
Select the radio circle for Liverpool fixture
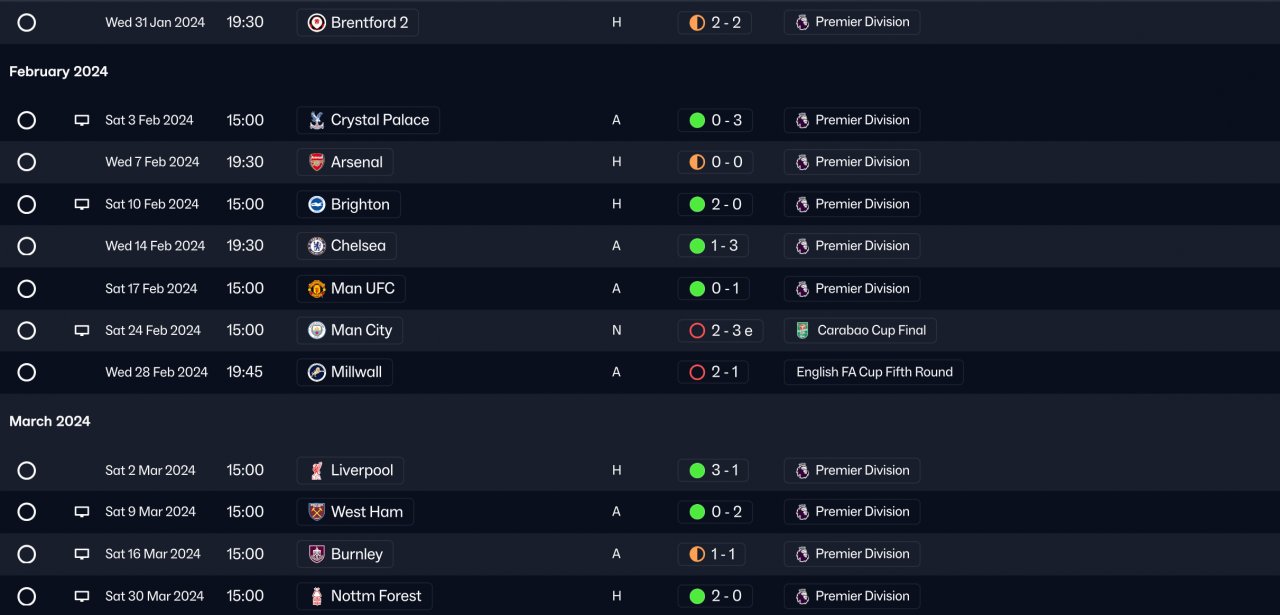pyautogui.click(x=27, y=470)
